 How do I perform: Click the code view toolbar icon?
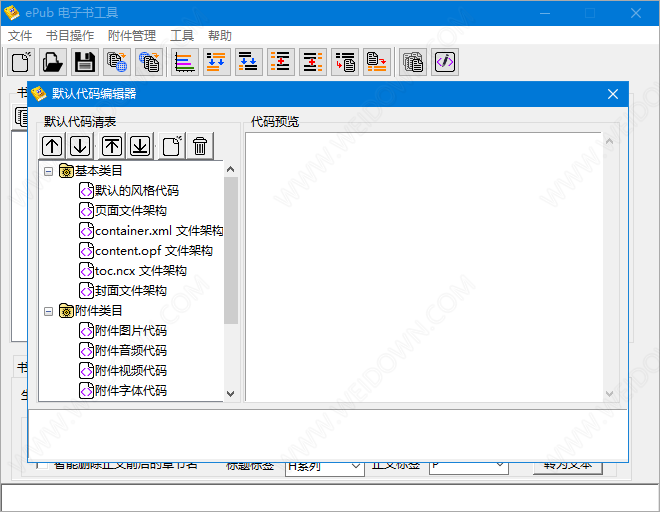pos(445,62)
